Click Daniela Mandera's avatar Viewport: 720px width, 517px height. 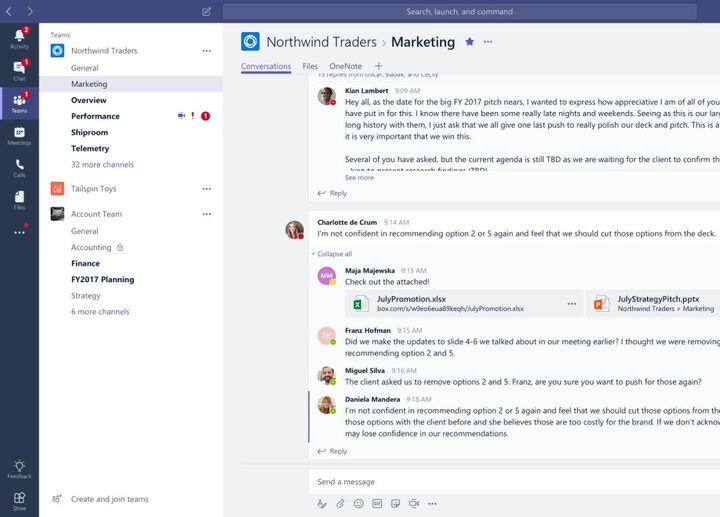[x=326, y=405]
